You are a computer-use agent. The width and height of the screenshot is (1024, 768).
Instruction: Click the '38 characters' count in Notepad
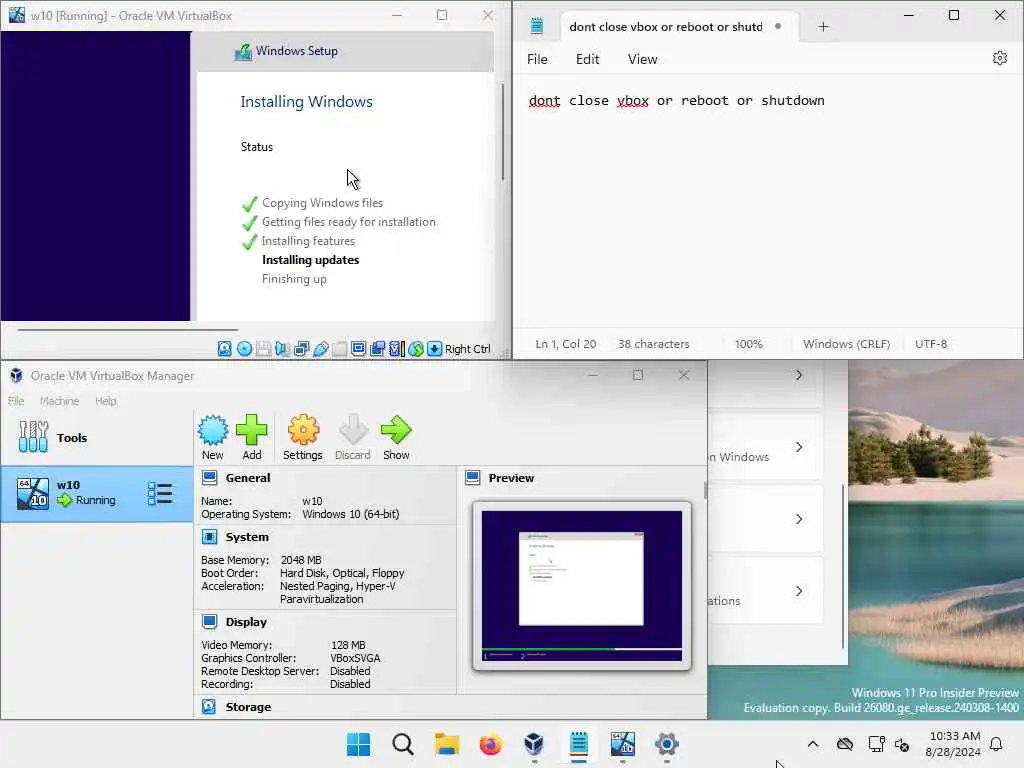654,344
